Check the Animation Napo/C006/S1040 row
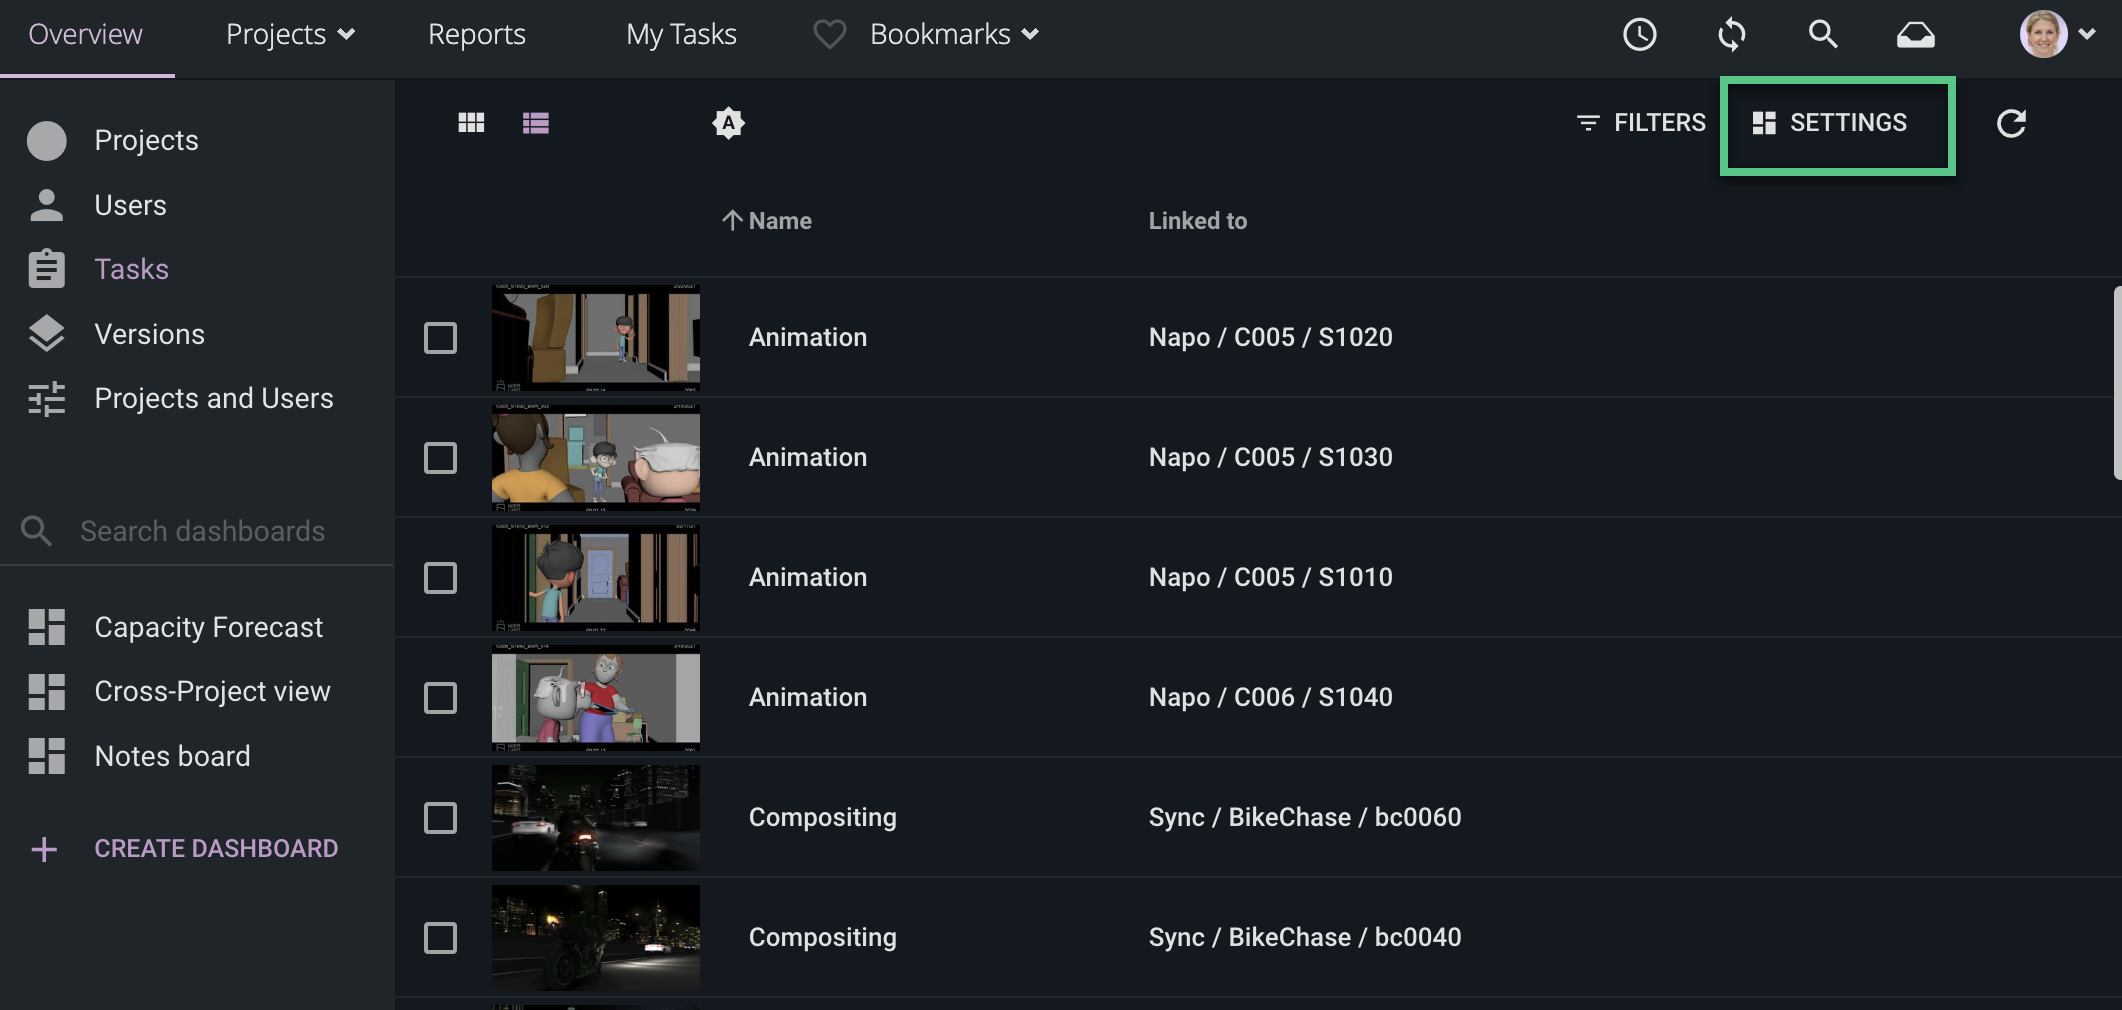2122x1010 pixels. click(x=440, y=698)
